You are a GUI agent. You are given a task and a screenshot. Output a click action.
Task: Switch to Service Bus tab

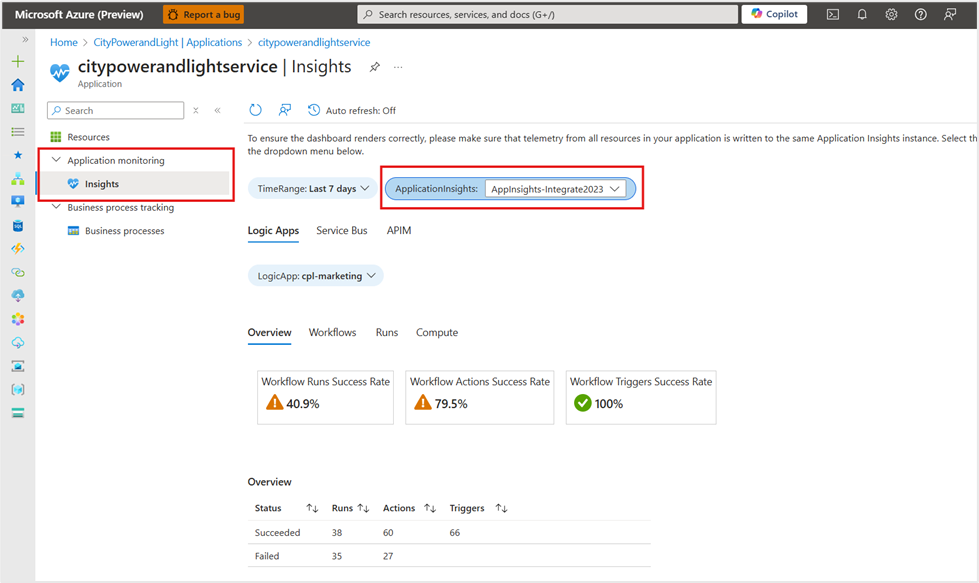342,230
